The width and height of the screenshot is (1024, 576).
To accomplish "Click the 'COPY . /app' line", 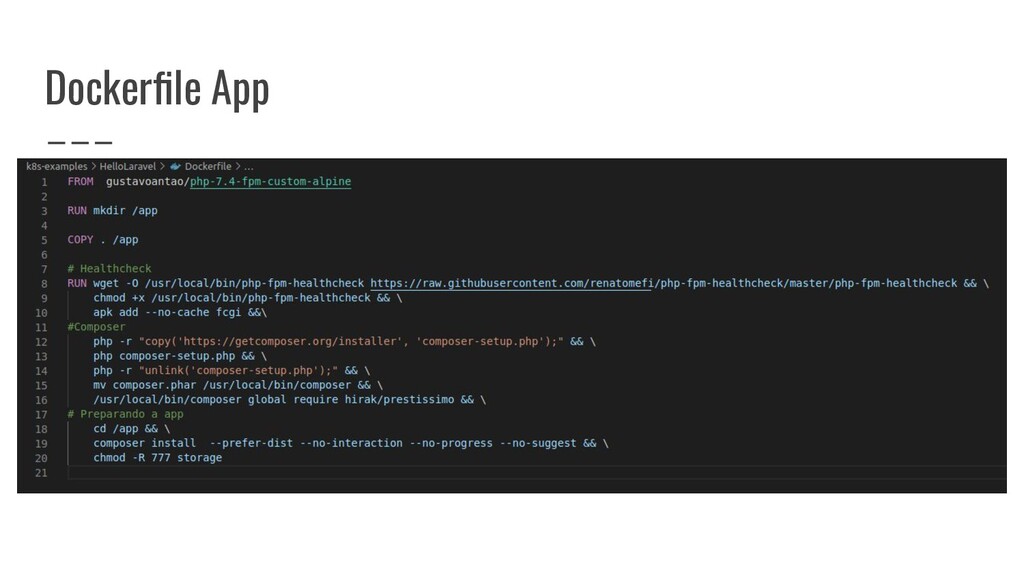I will (103, 240).
